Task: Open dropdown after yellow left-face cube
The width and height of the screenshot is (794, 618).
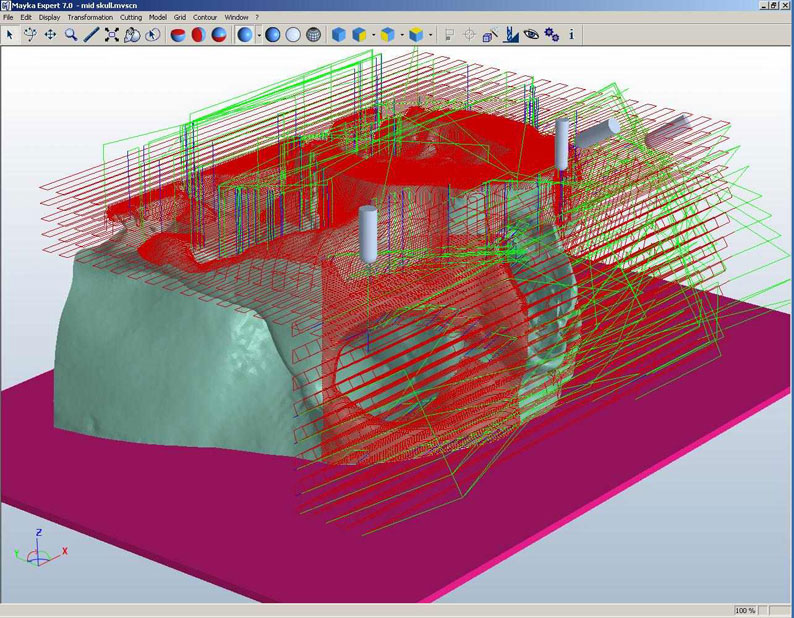Action: pyautogui.click(x=402, y=35)
